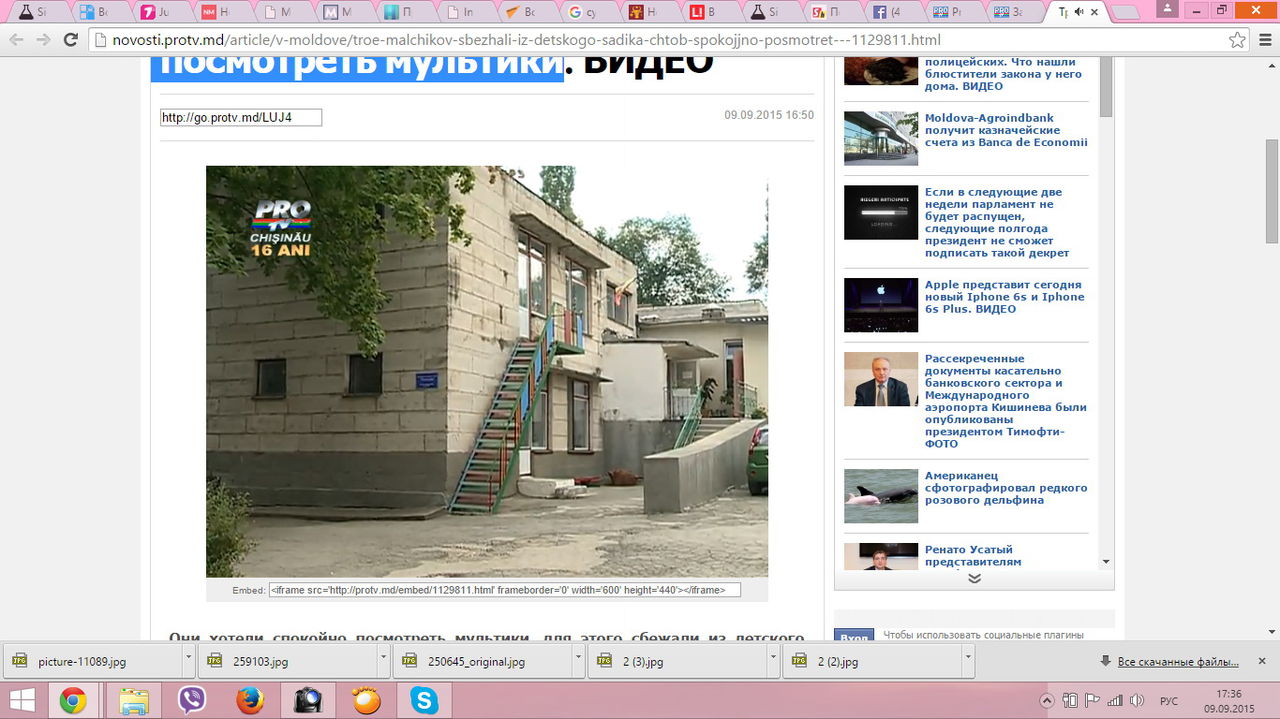Open article about parliament not being dissolved
This screenshot has height=719, width=1280.
click(997, 222)
